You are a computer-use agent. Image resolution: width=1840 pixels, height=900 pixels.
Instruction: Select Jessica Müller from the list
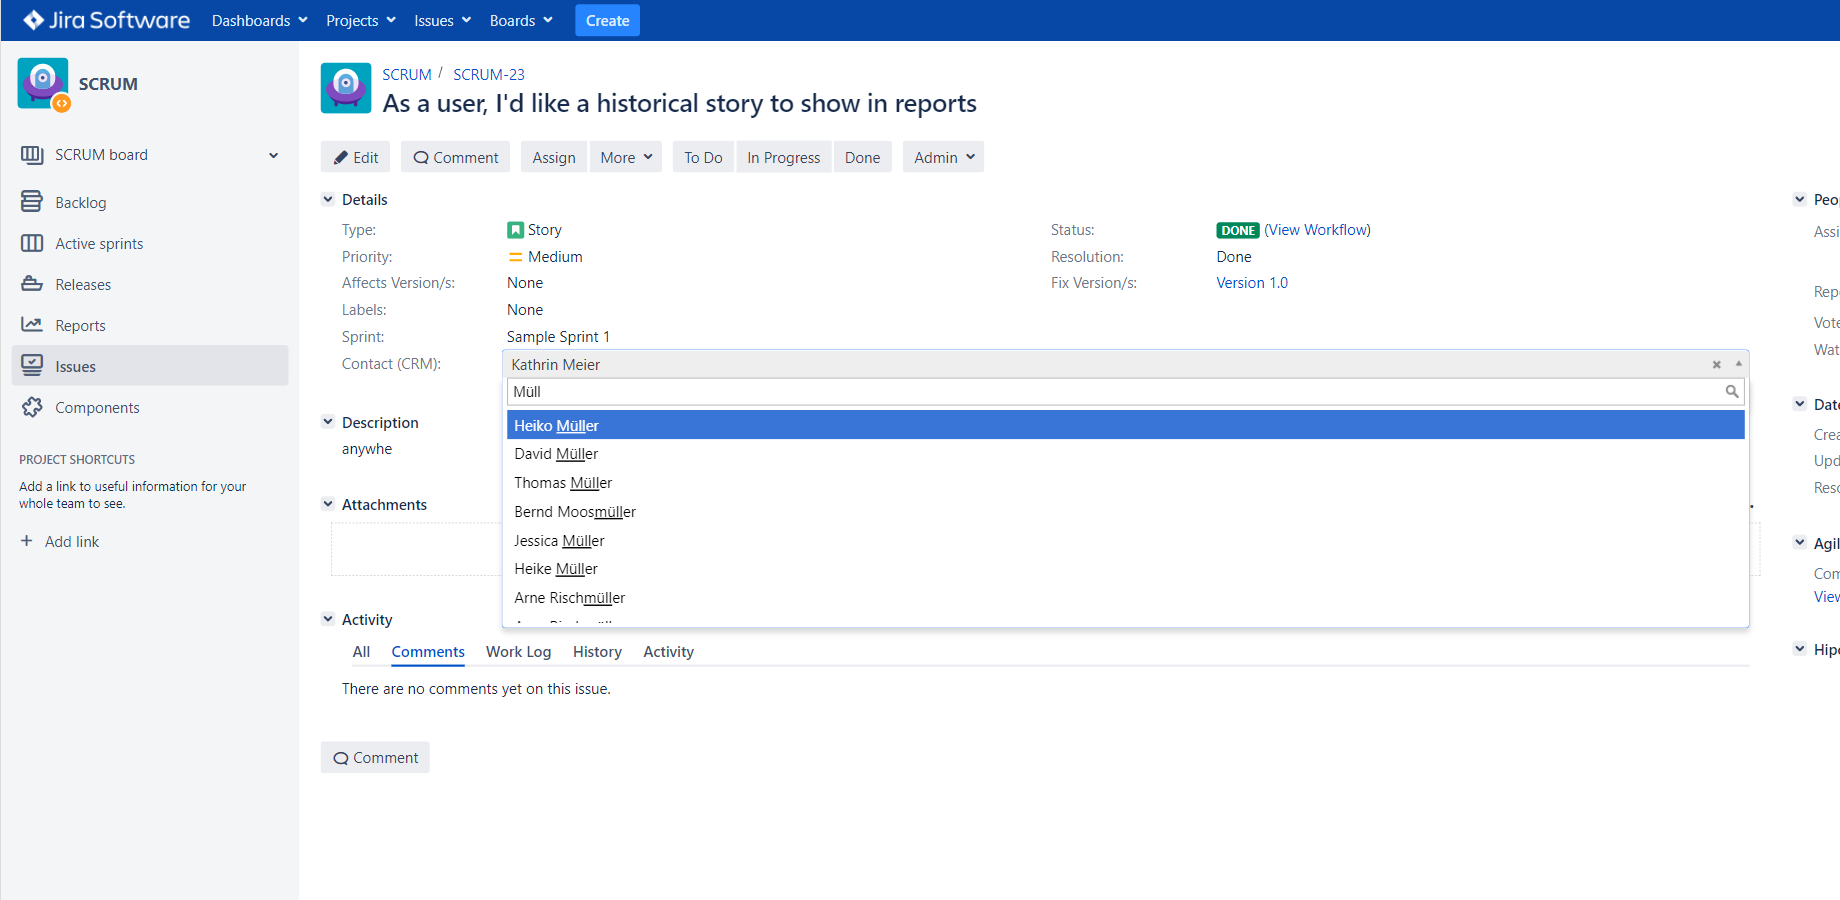click(1126, 541)
